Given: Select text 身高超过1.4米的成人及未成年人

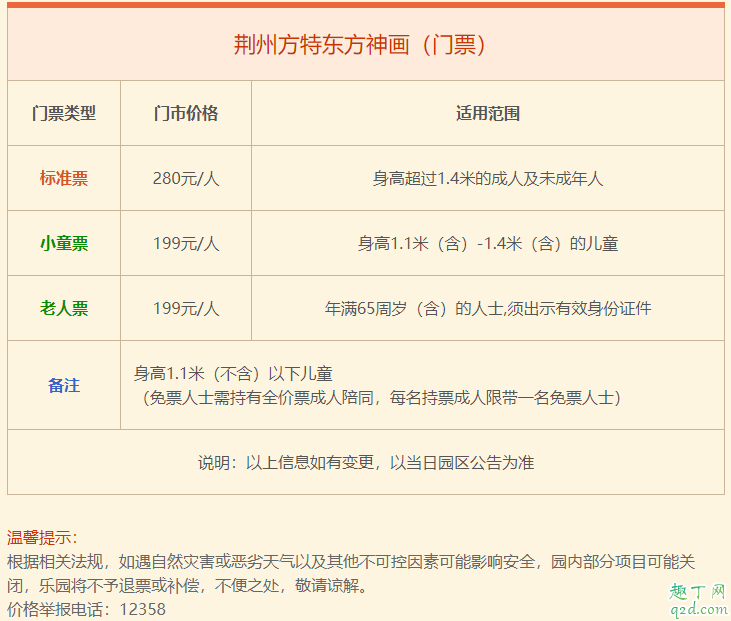Looking at the screenshot, I should 488,178.
